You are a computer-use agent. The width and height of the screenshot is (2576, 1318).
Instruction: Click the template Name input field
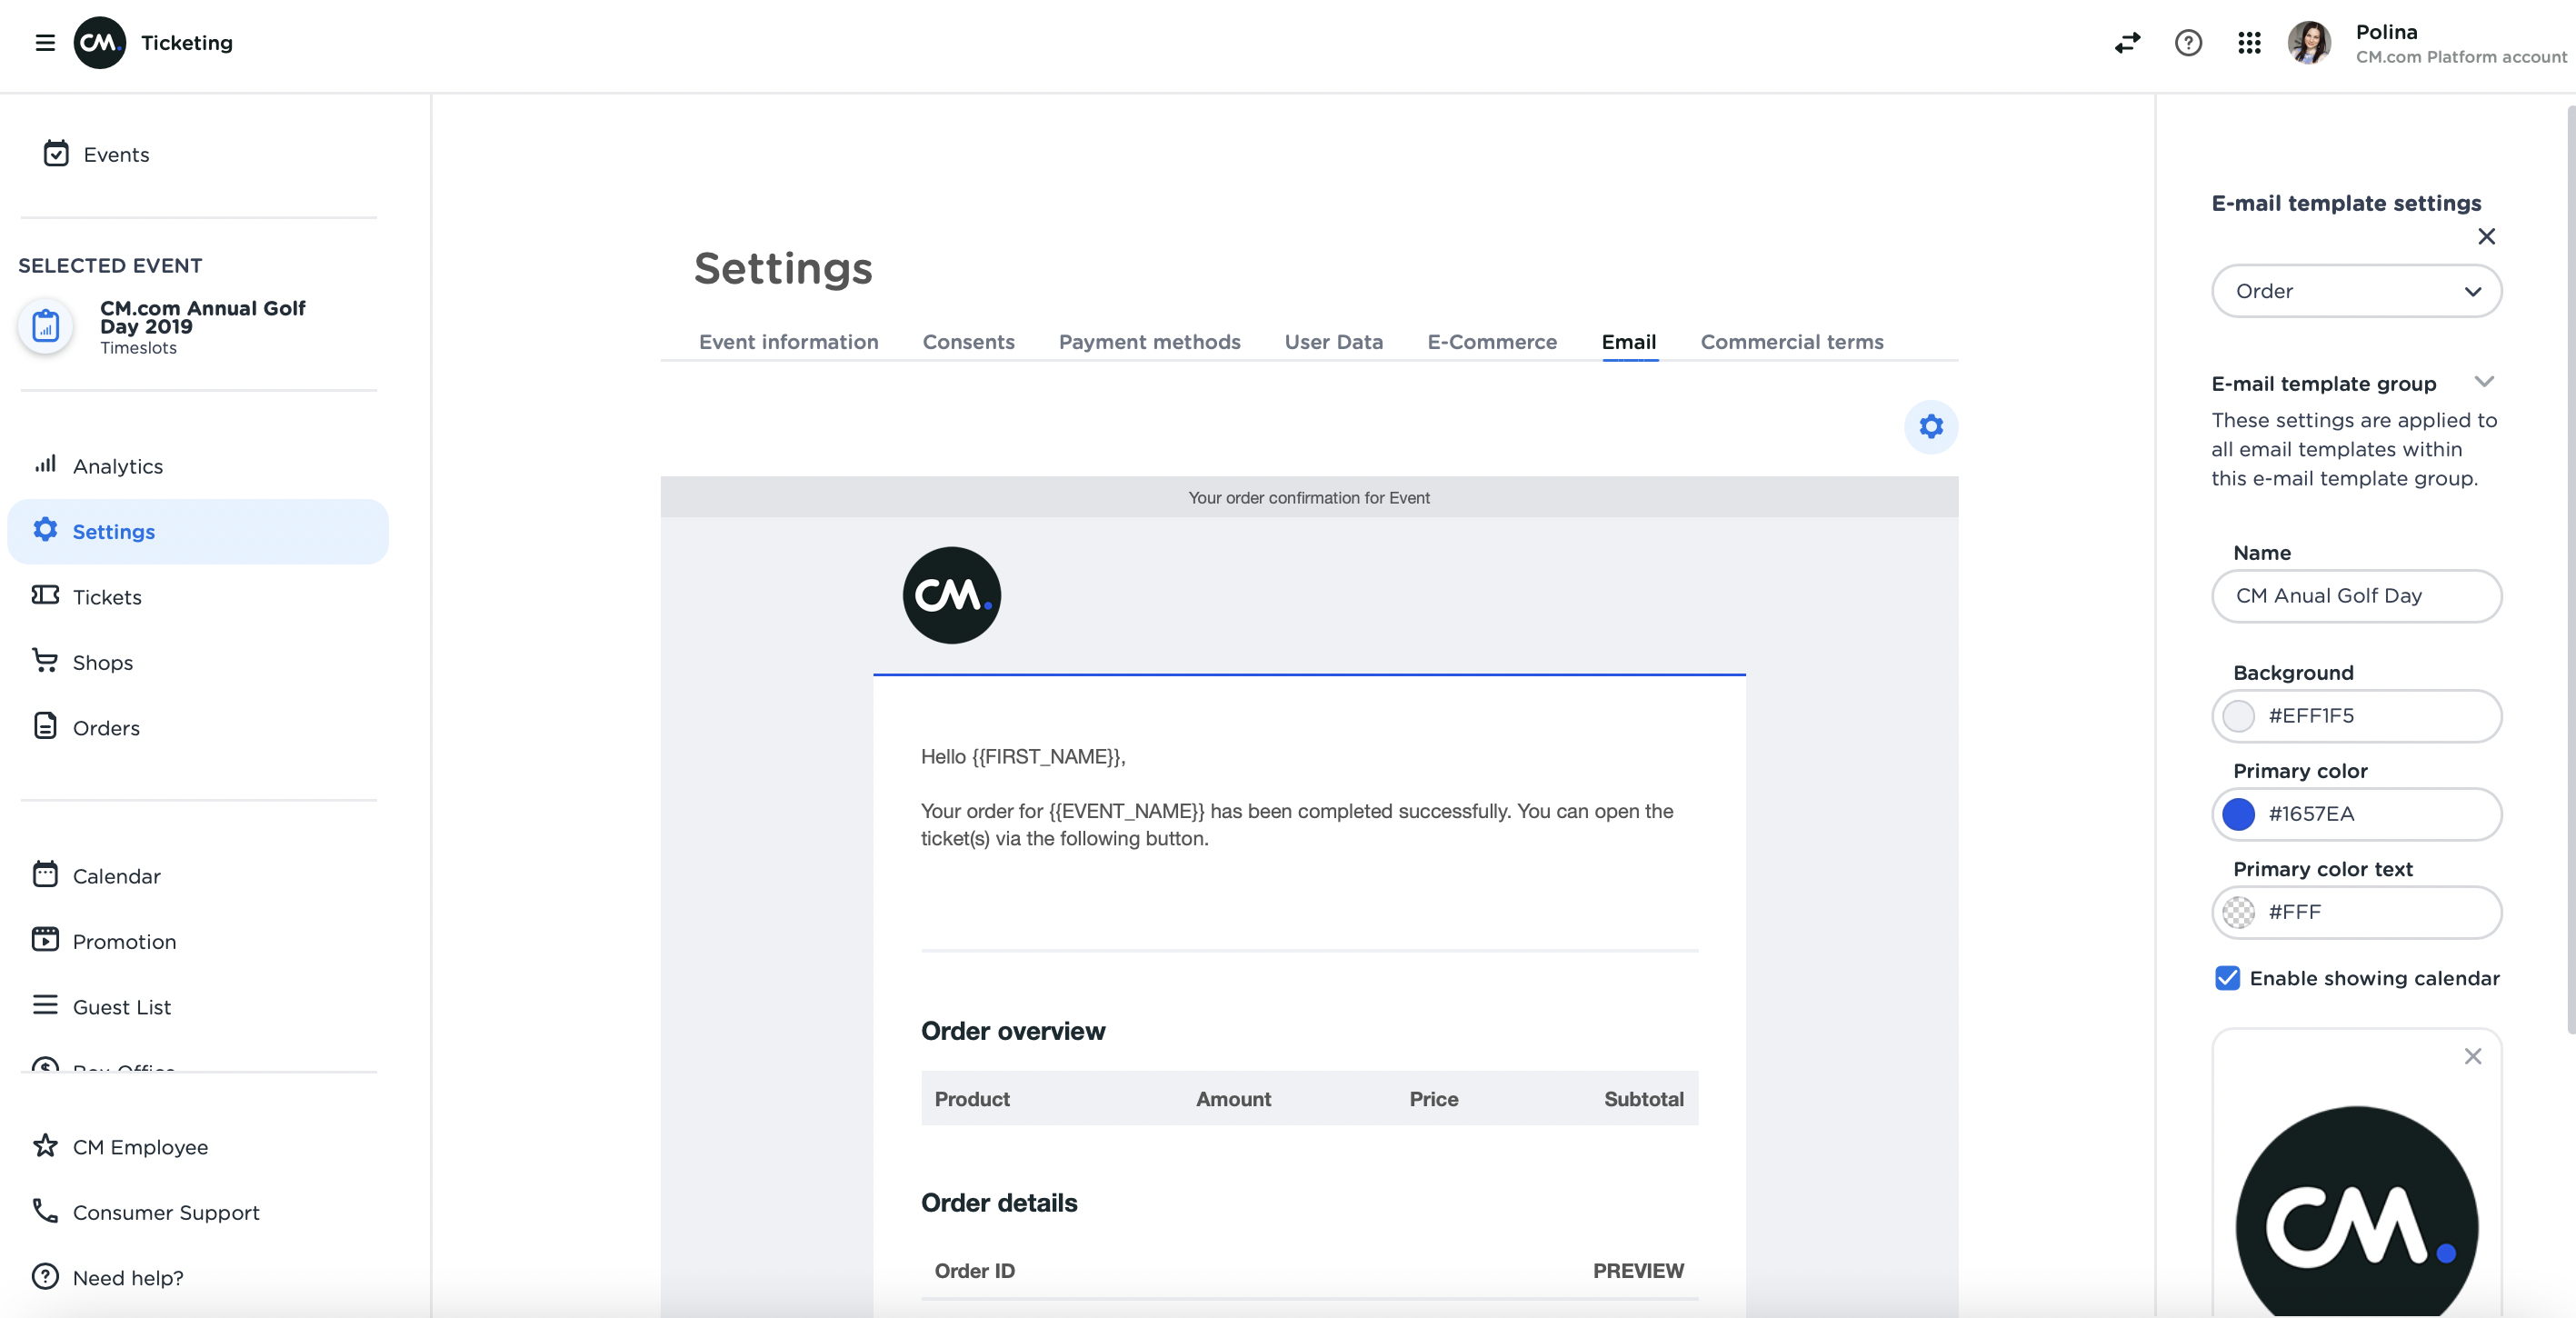(2356, 596)
